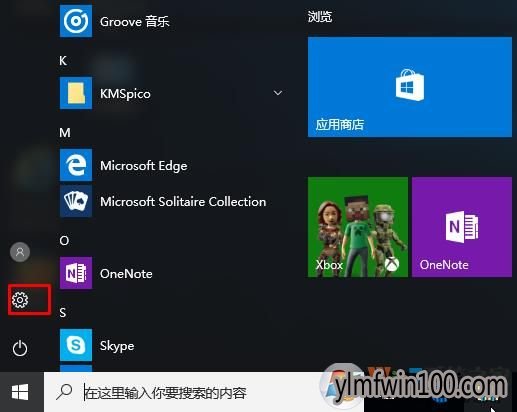Open the user account avatar icon
This screenshot has height=412, width=517.
pos(20,252)
